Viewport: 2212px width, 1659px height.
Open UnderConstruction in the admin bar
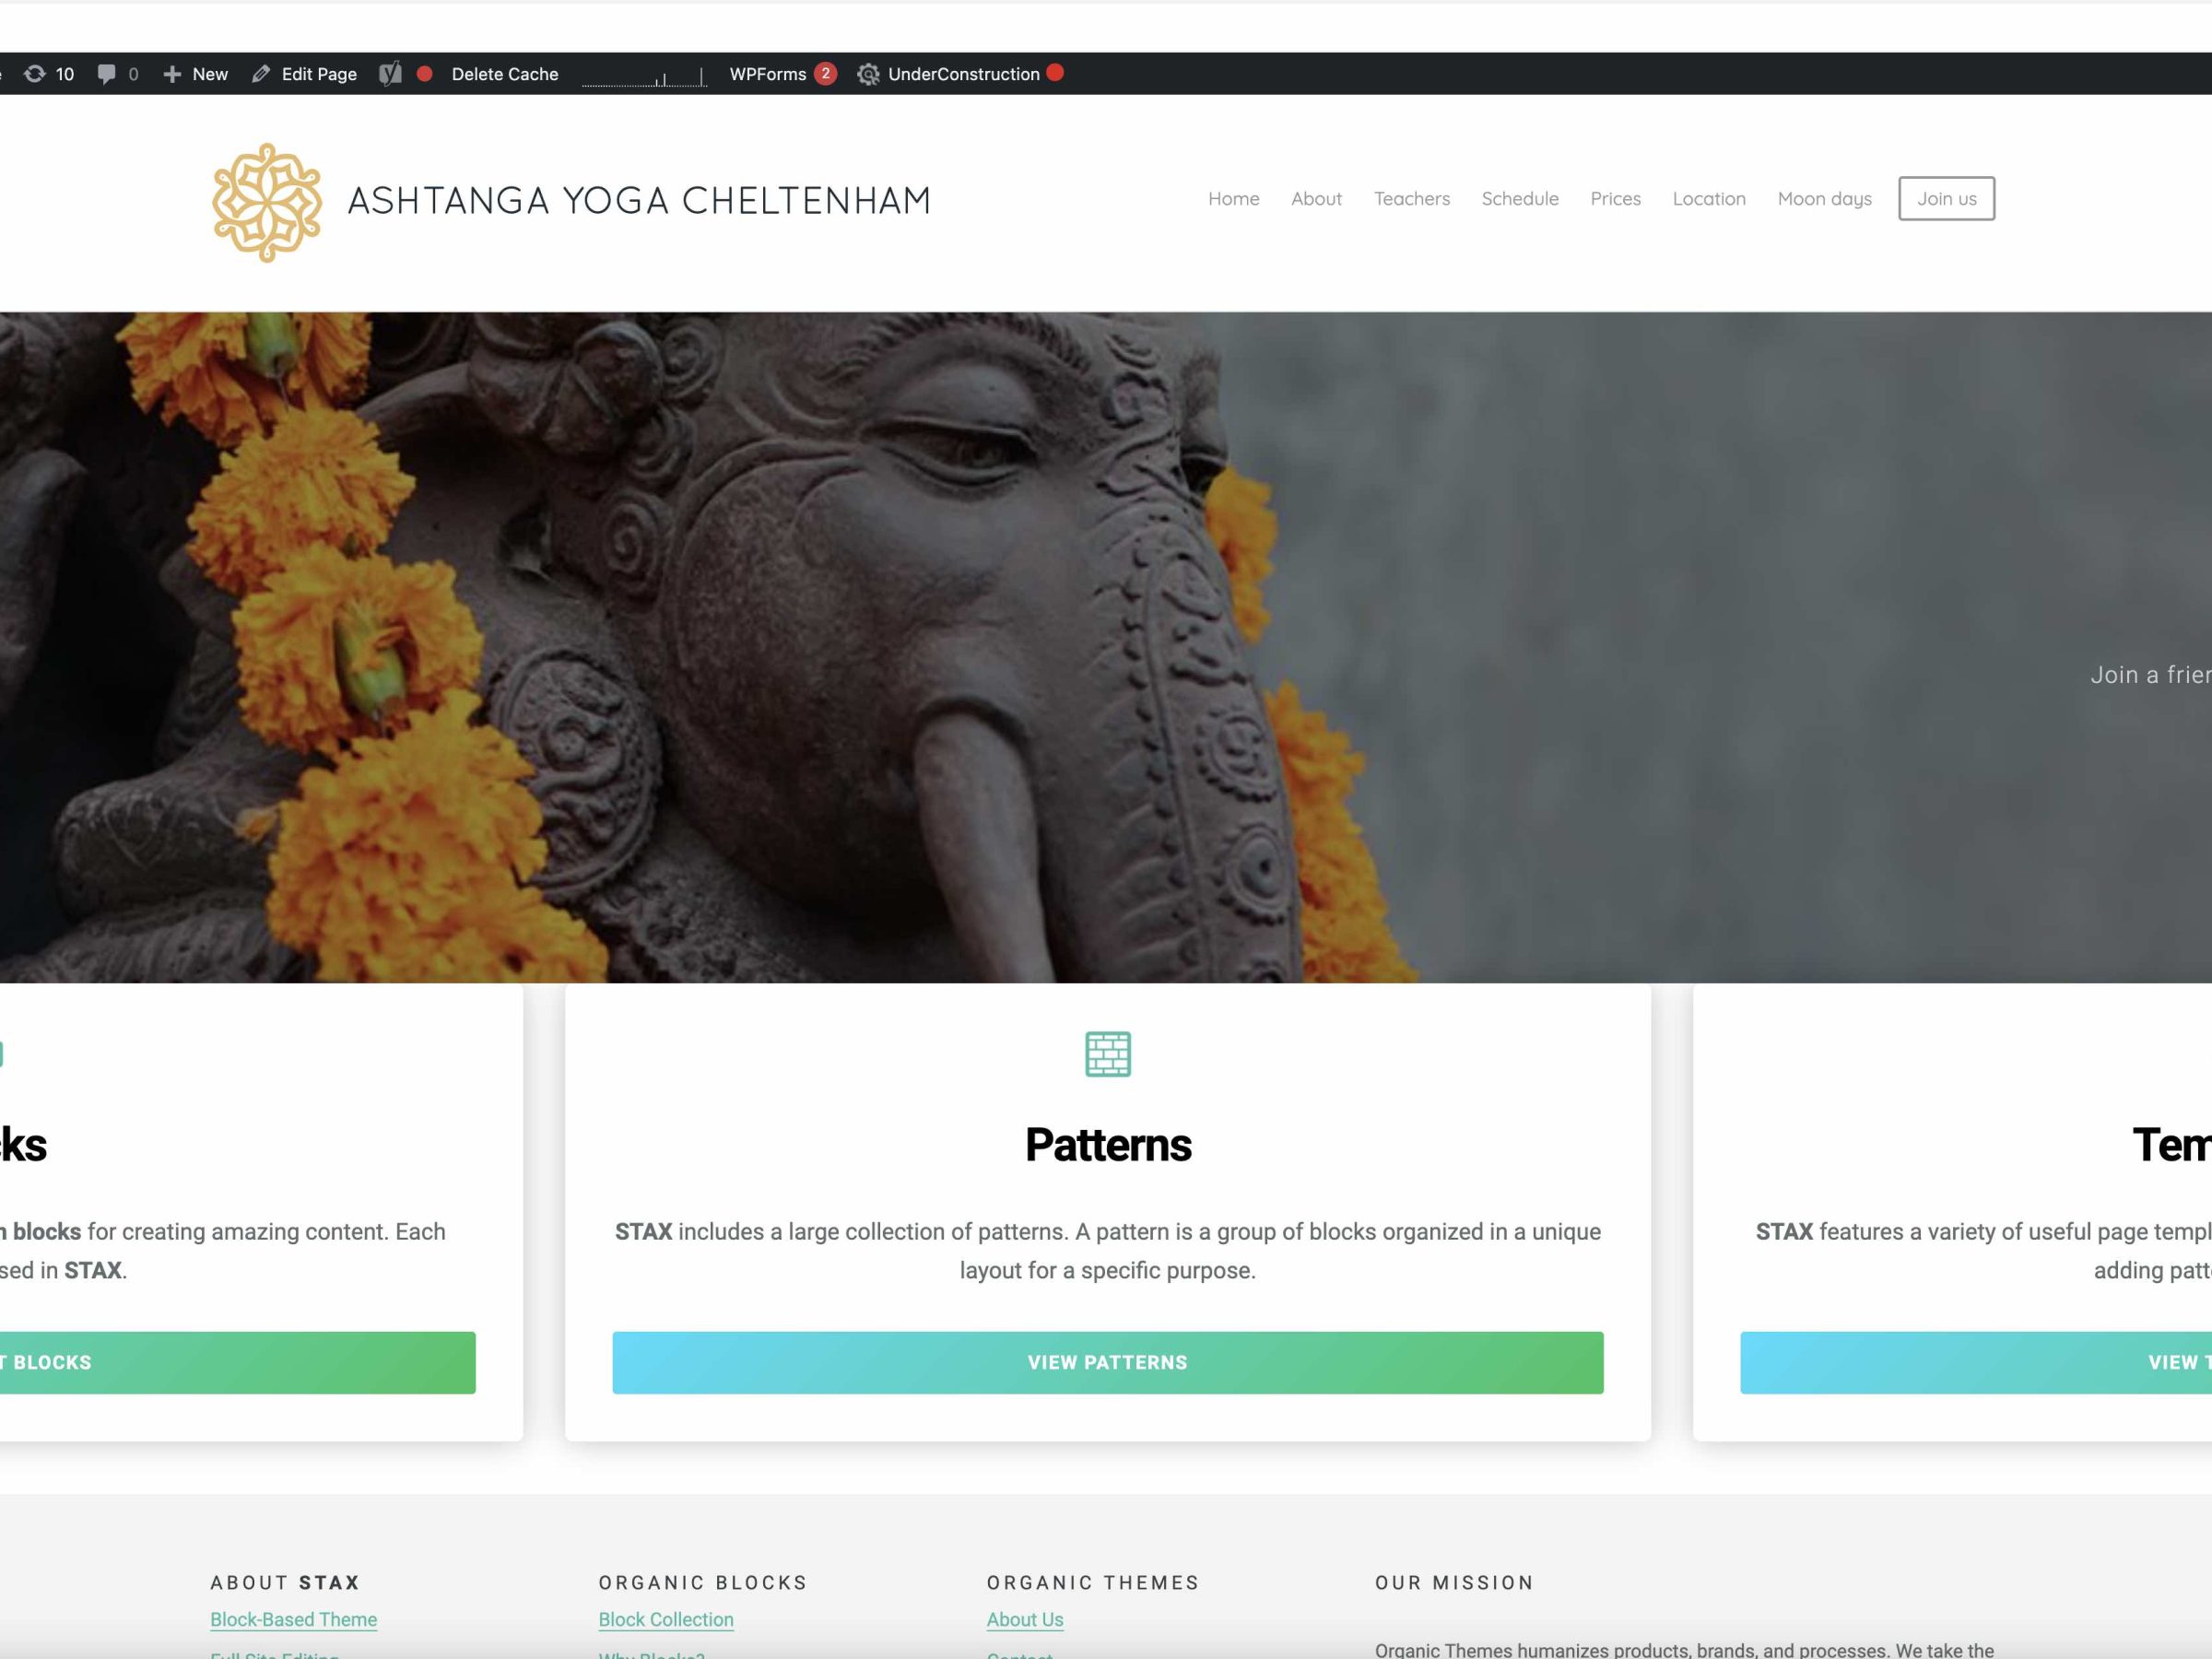coord(963,74)
